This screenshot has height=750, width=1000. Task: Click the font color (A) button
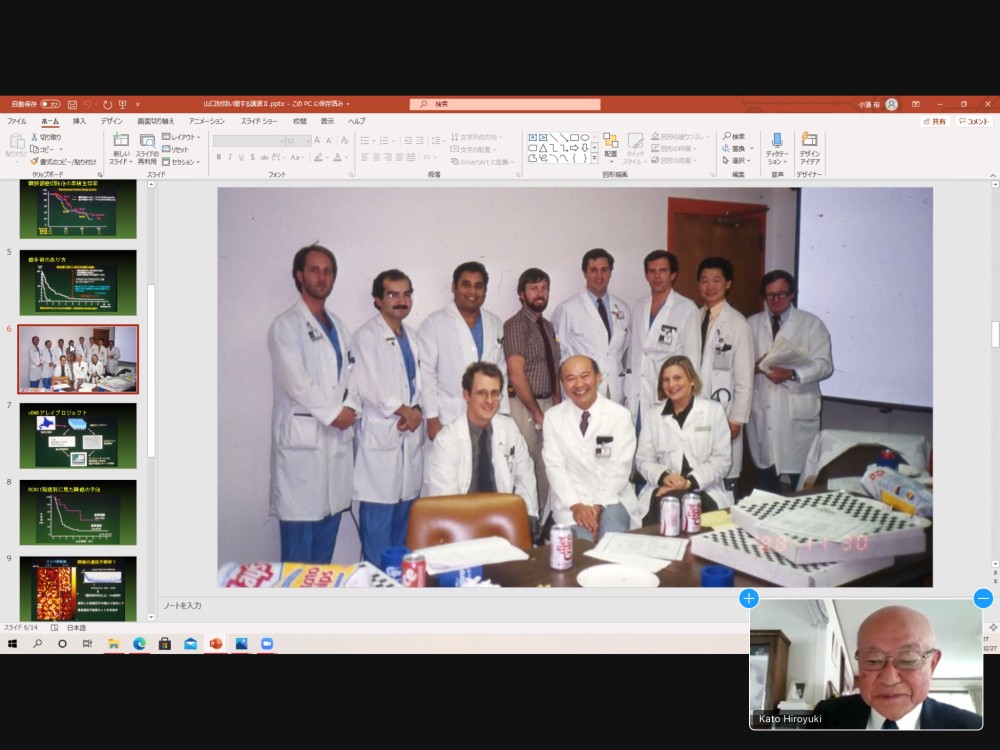click(x=337, y=157)
